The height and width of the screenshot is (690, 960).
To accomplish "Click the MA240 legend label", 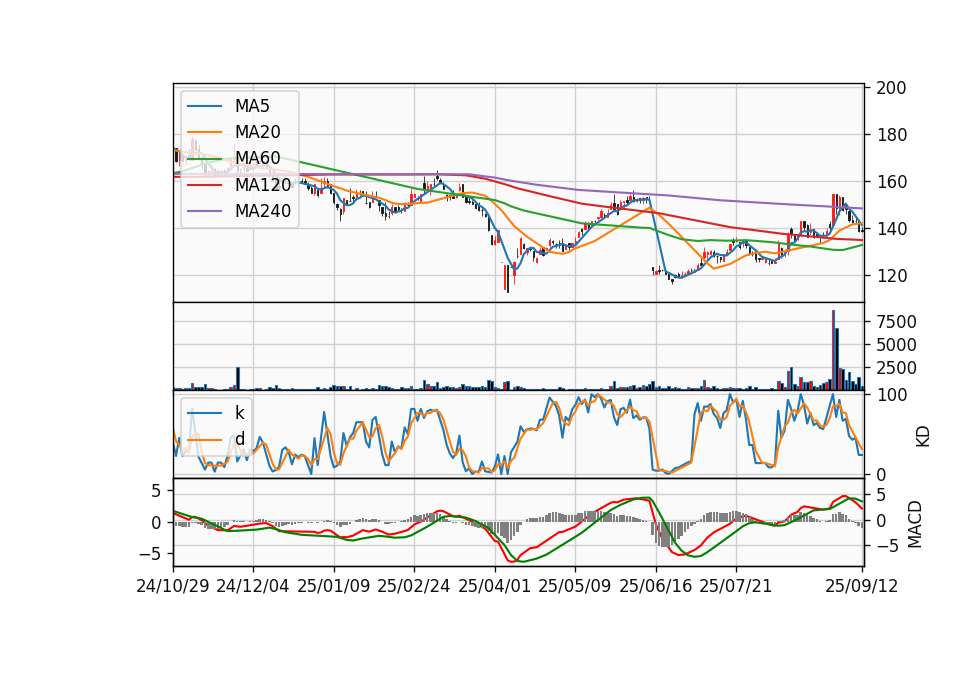I will click(263, 211).
